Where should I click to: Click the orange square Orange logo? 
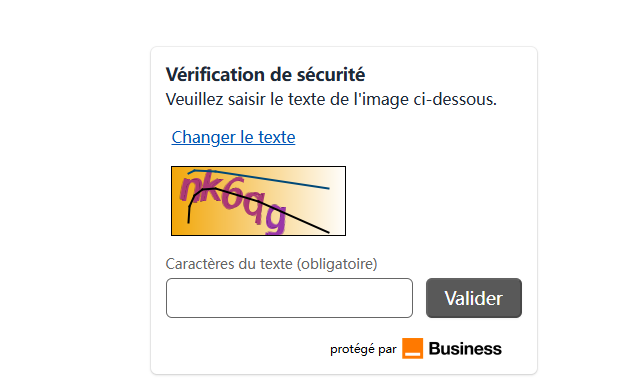[x=412, y=348]
